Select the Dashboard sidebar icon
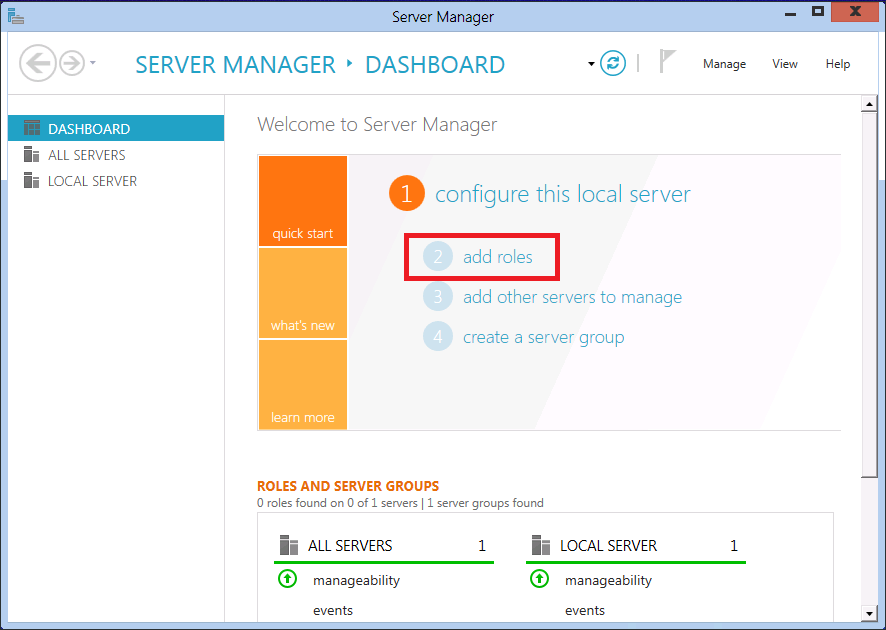The image size is (886, 630). [31, 127]
